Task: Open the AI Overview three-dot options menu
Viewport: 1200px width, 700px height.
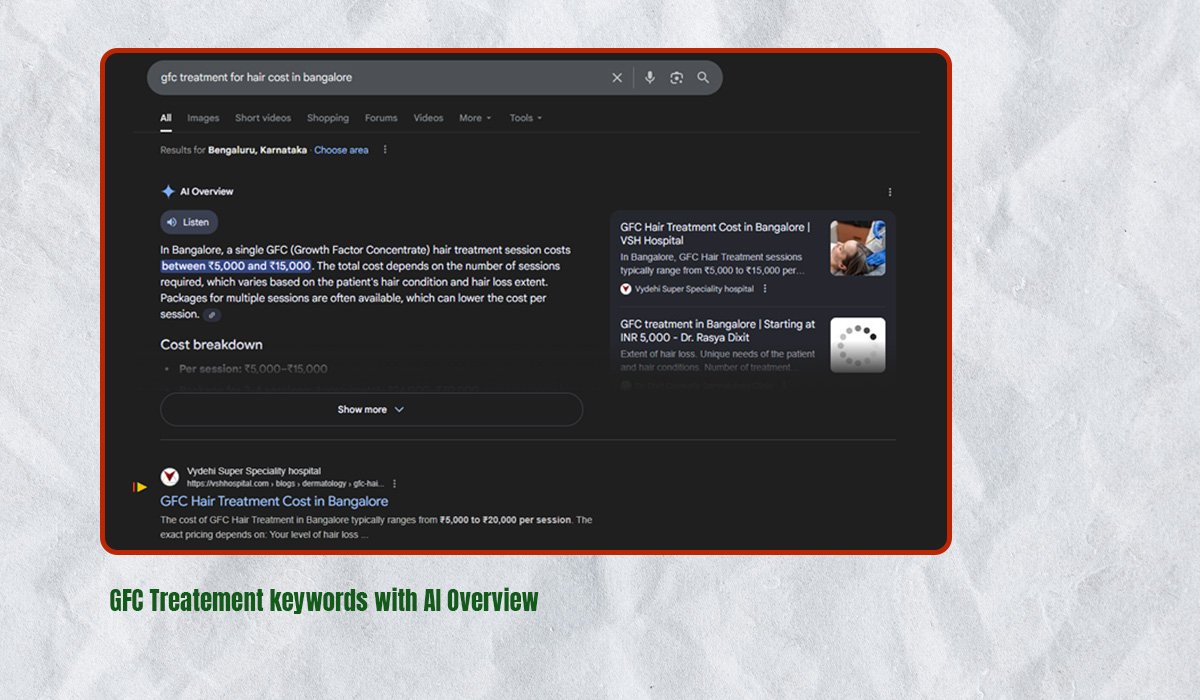Action: (890, 192)
